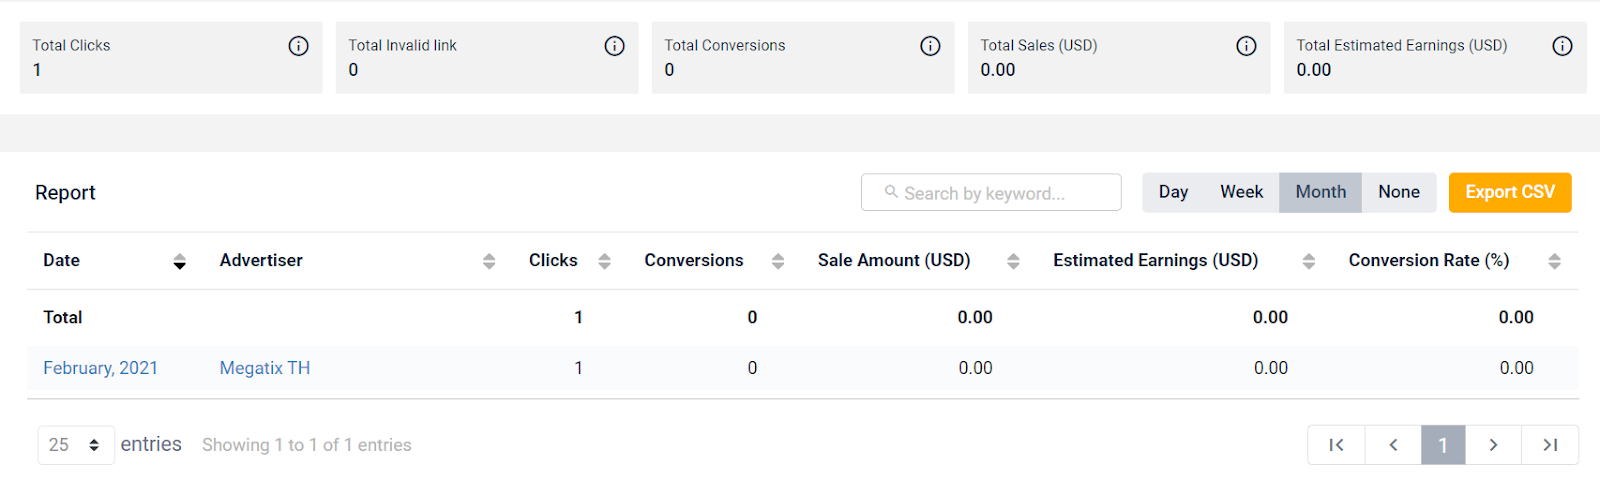Sort by Conversions column arrows

[778, 261]
